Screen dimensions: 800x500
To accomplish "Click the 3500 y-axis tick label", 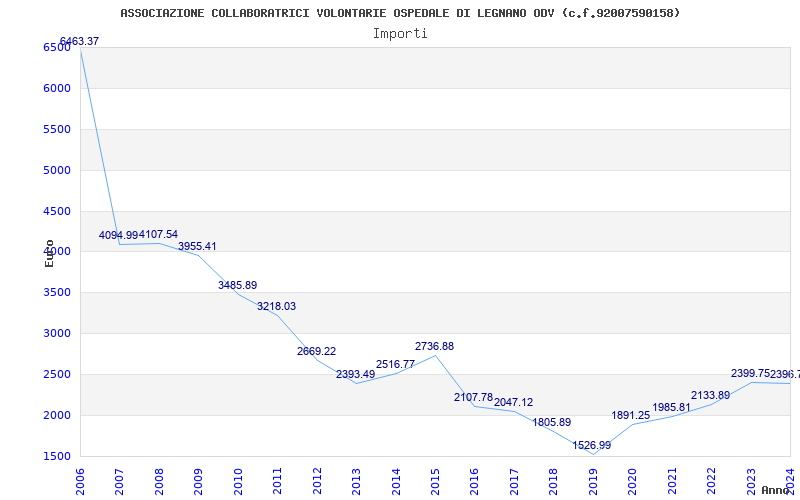I will pos(57,293).
